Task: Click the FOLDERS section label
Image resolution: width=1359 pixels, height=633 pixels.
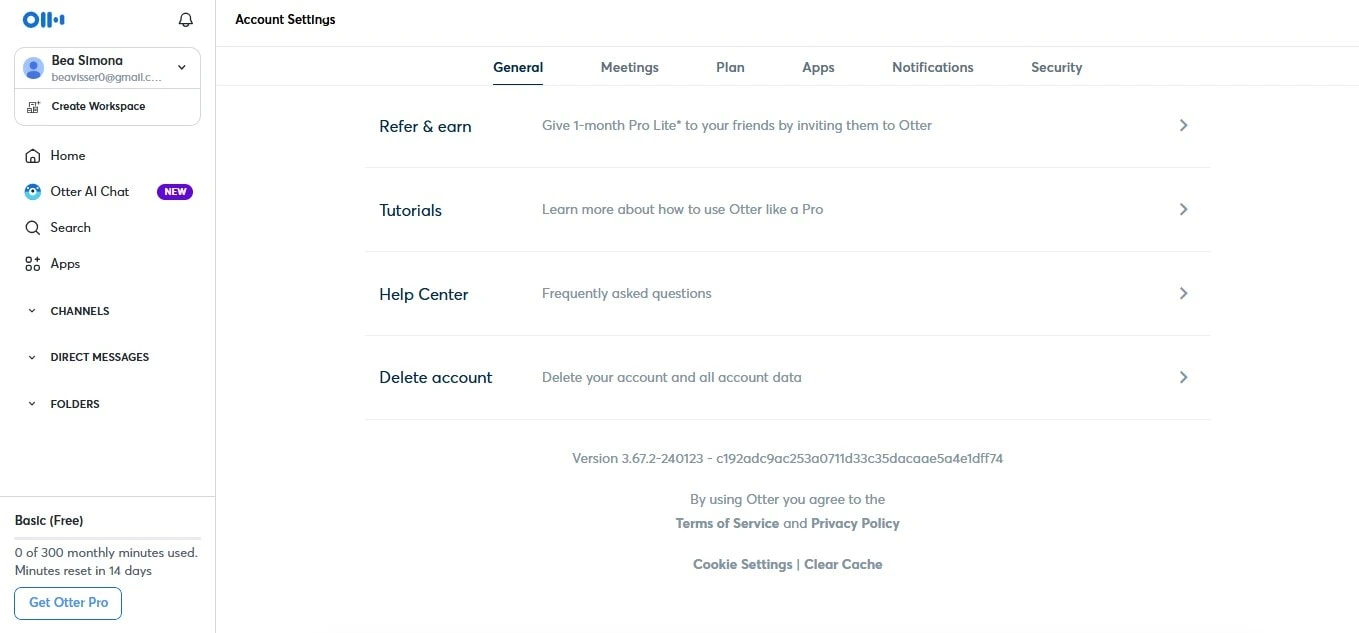Action: 75,404
